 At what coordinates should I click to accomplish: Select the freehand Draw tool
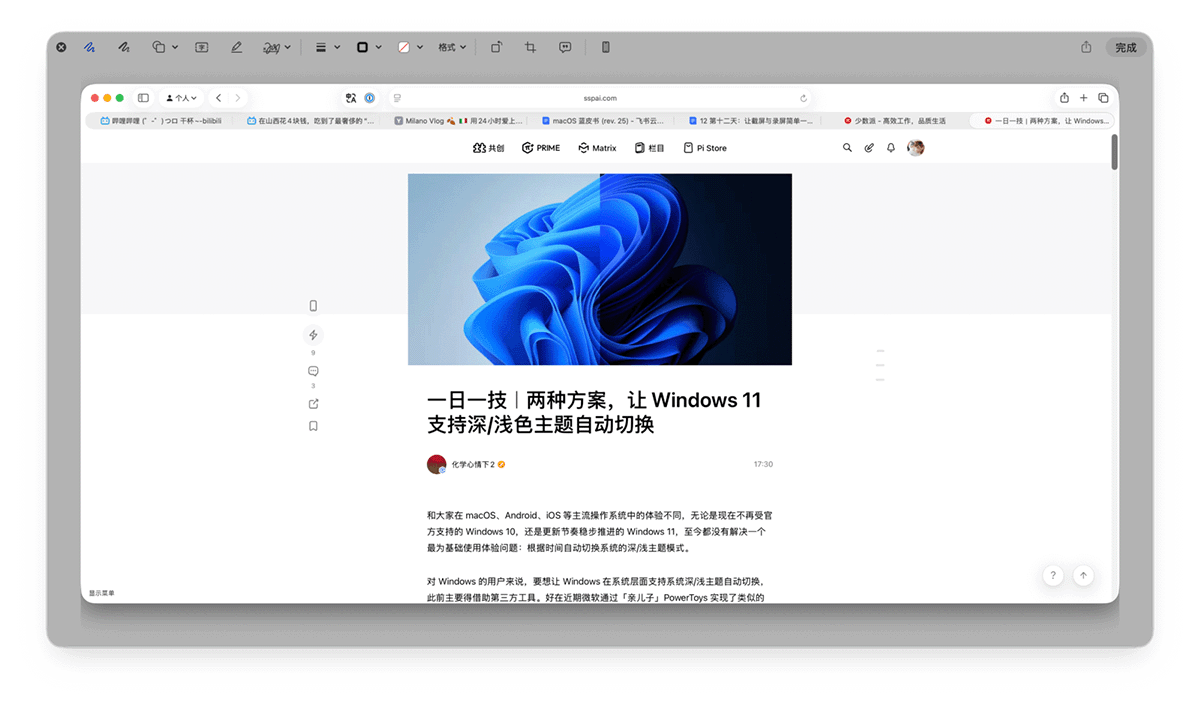(124, 47)
